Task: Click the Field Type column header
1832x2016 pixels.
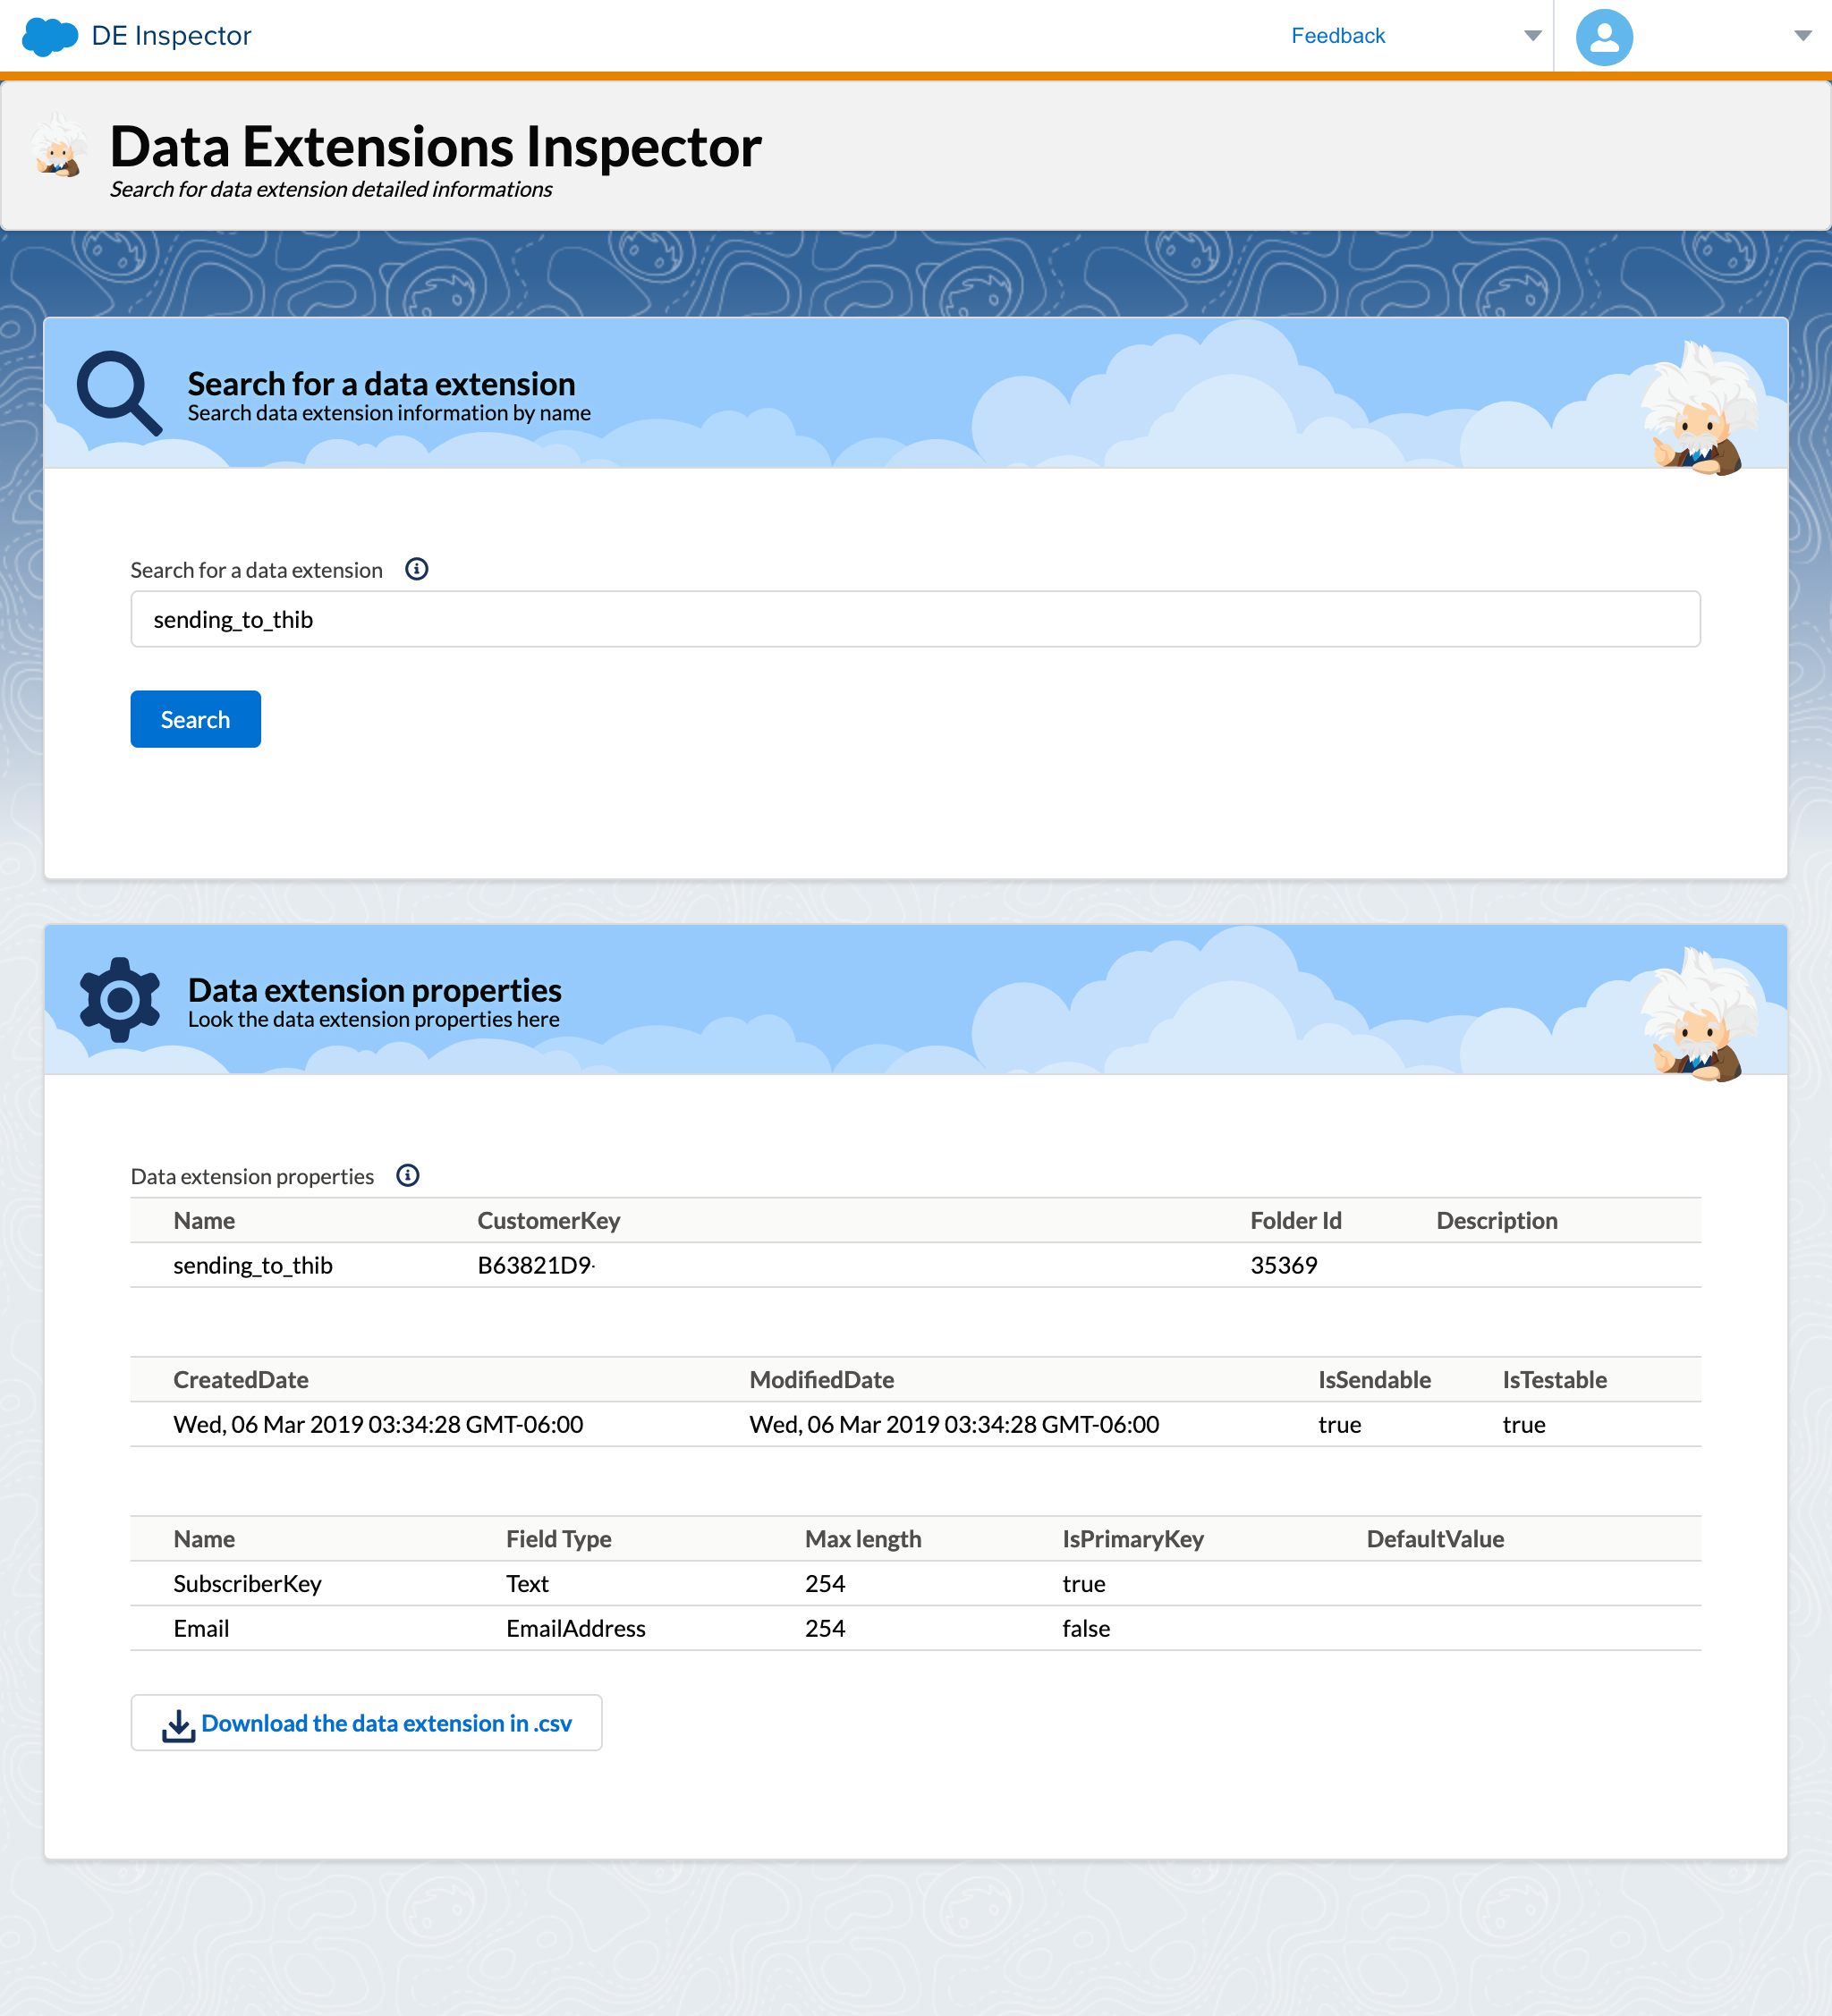Action: pyautogui.click(x=558, y=1538)
